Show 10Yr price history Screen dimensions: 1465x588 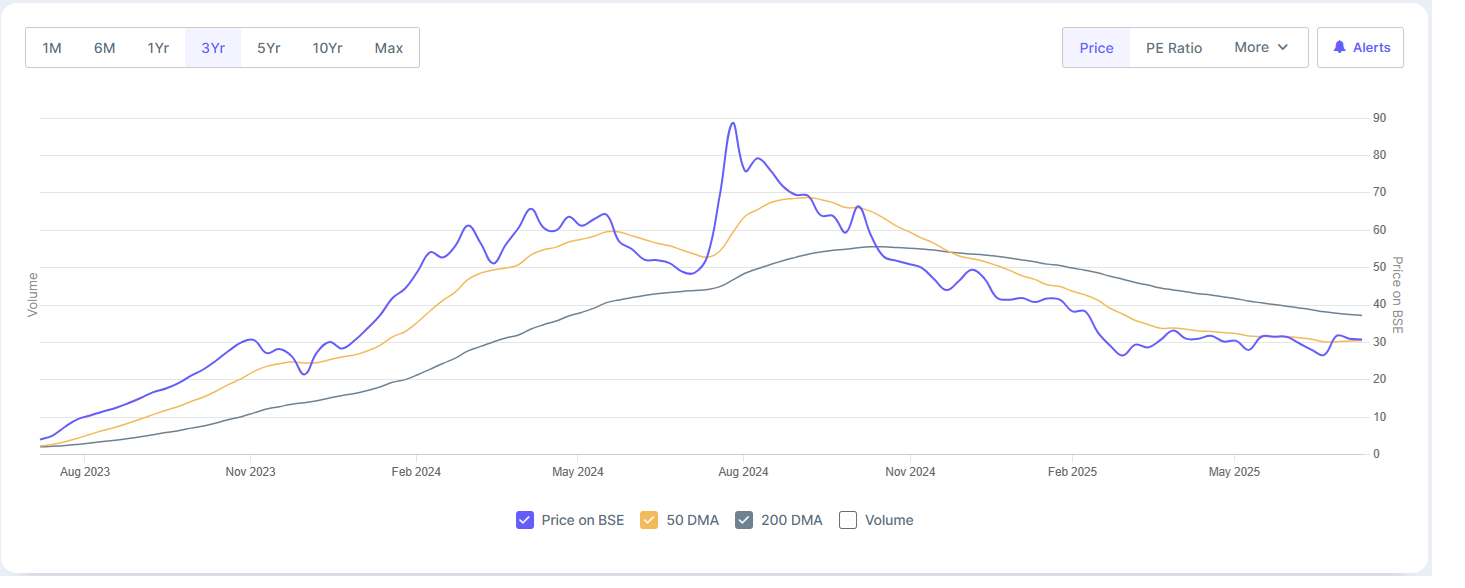[327, 48]
